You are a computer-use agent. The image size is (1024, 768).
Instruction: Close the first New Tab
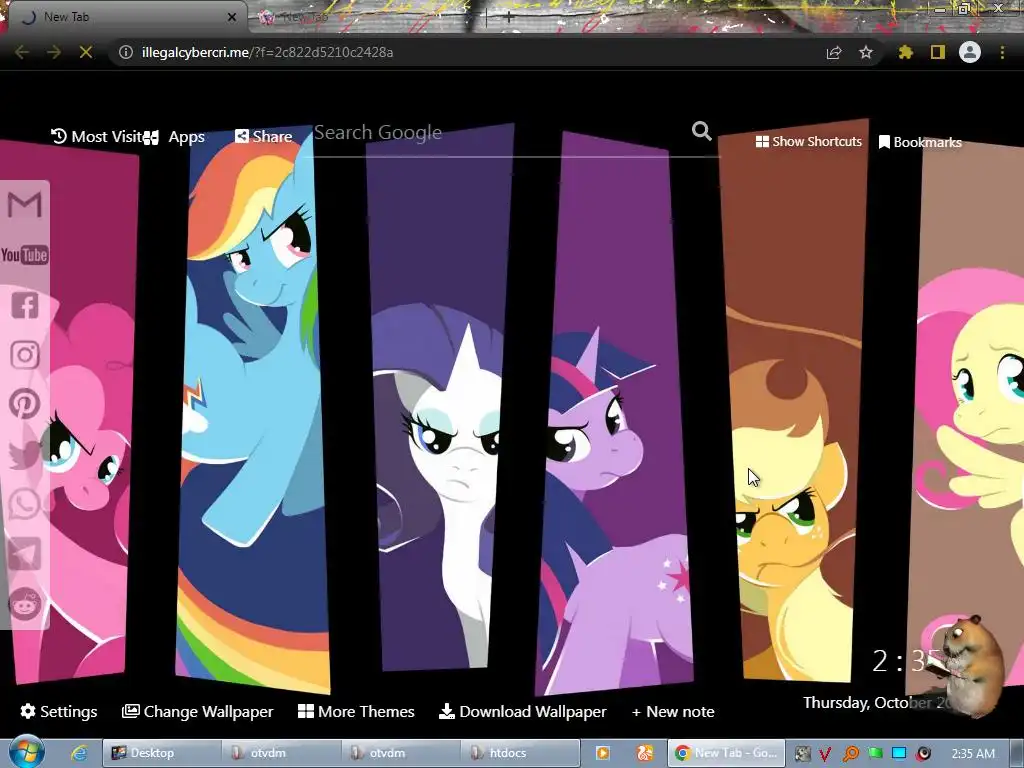232,17
